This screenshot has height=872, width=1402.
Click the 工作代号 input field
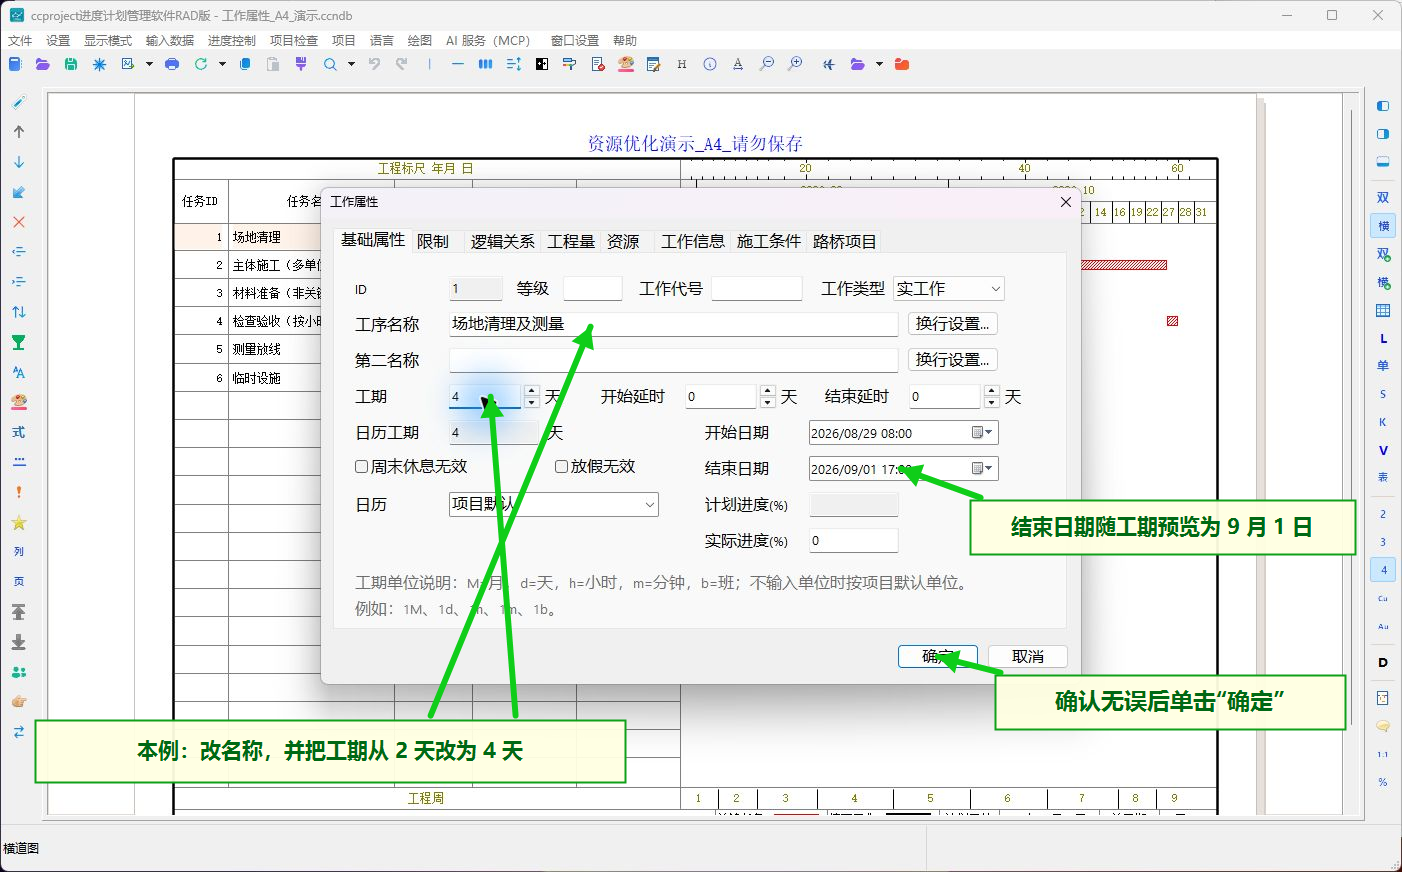tap(757, 289)
